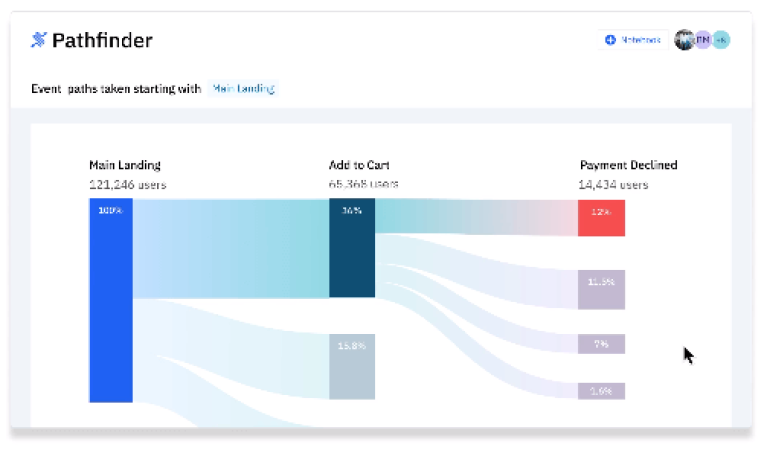Click the gray 15.8% path node
Screen dimensions: 767x456
coord(352,367)
